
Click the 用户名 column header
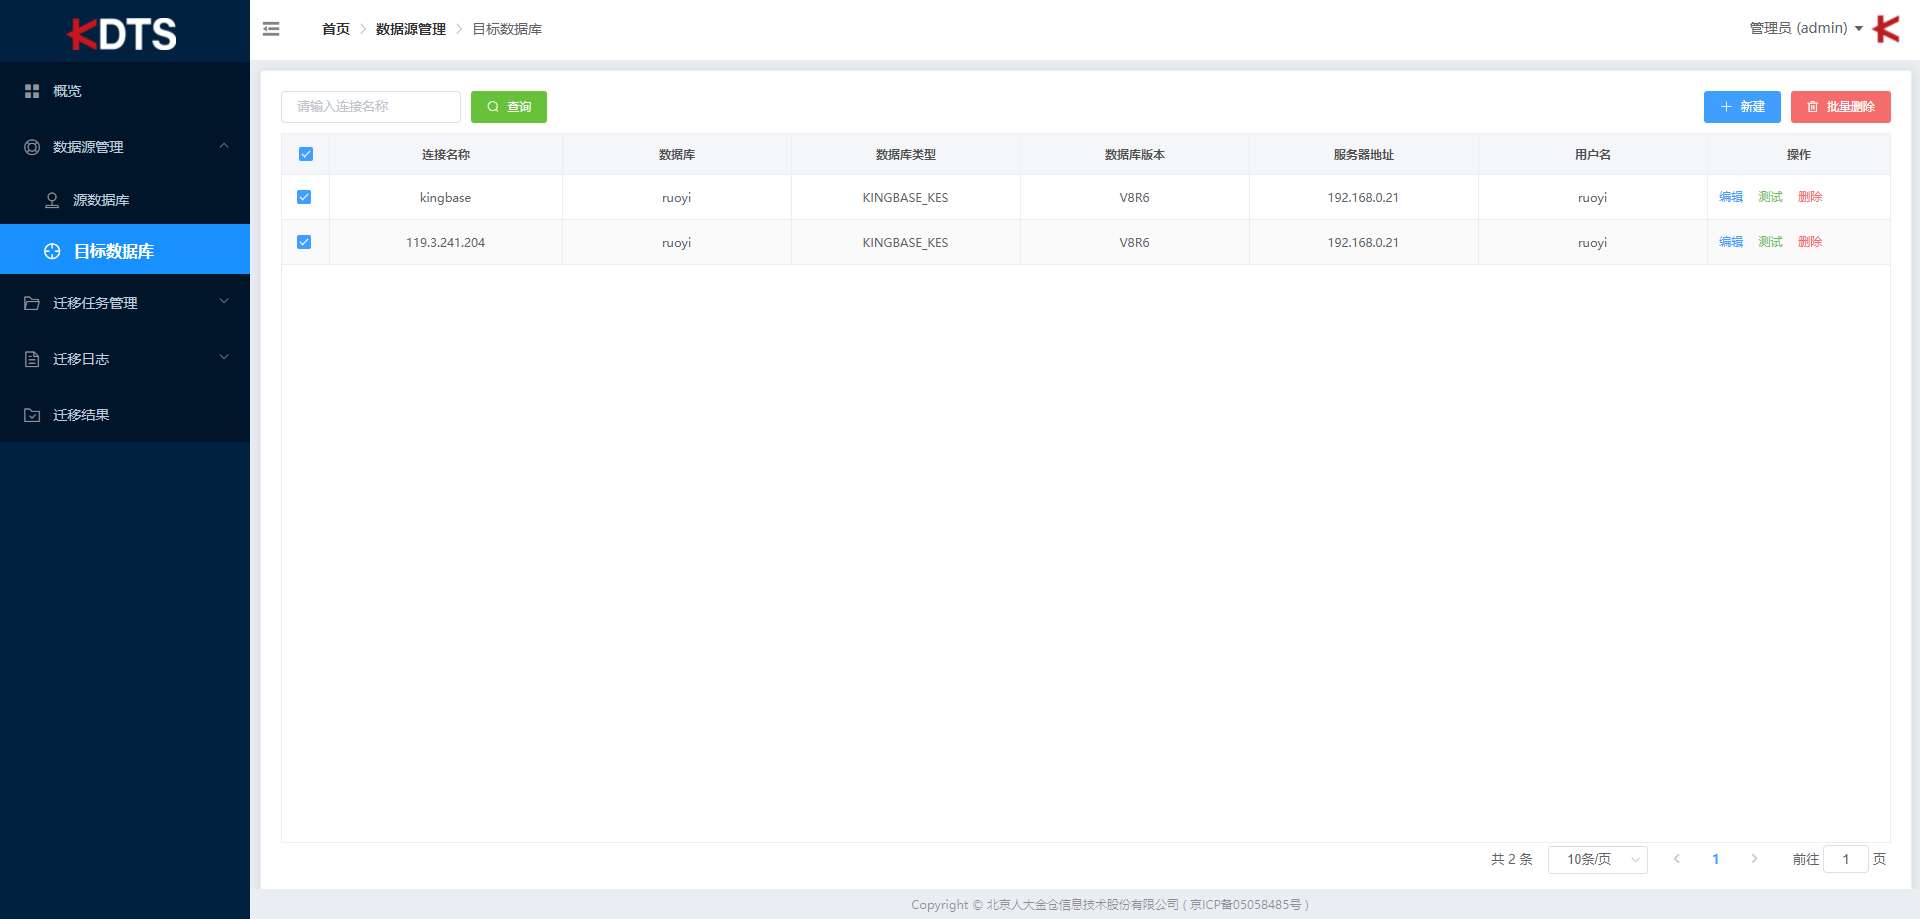1593,155
